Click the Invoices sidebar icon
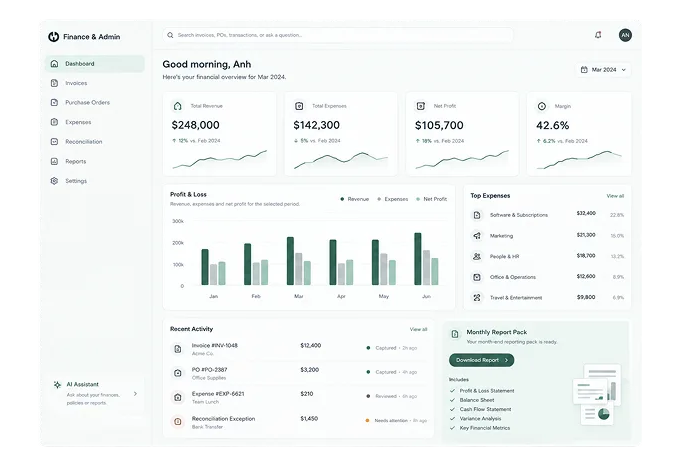Viewport: 680px width, 468px height. (54, 83)
